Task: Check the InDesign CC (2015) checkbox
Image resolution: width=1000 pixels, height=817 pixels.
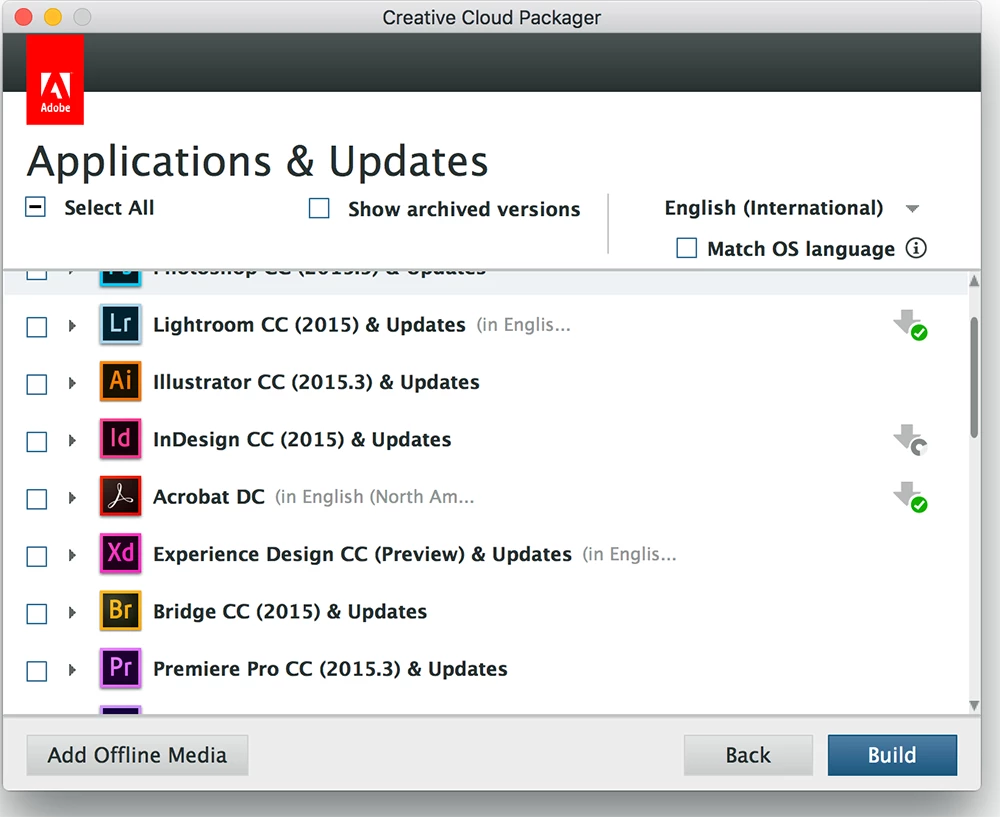Action: click(x=36, y=442)
